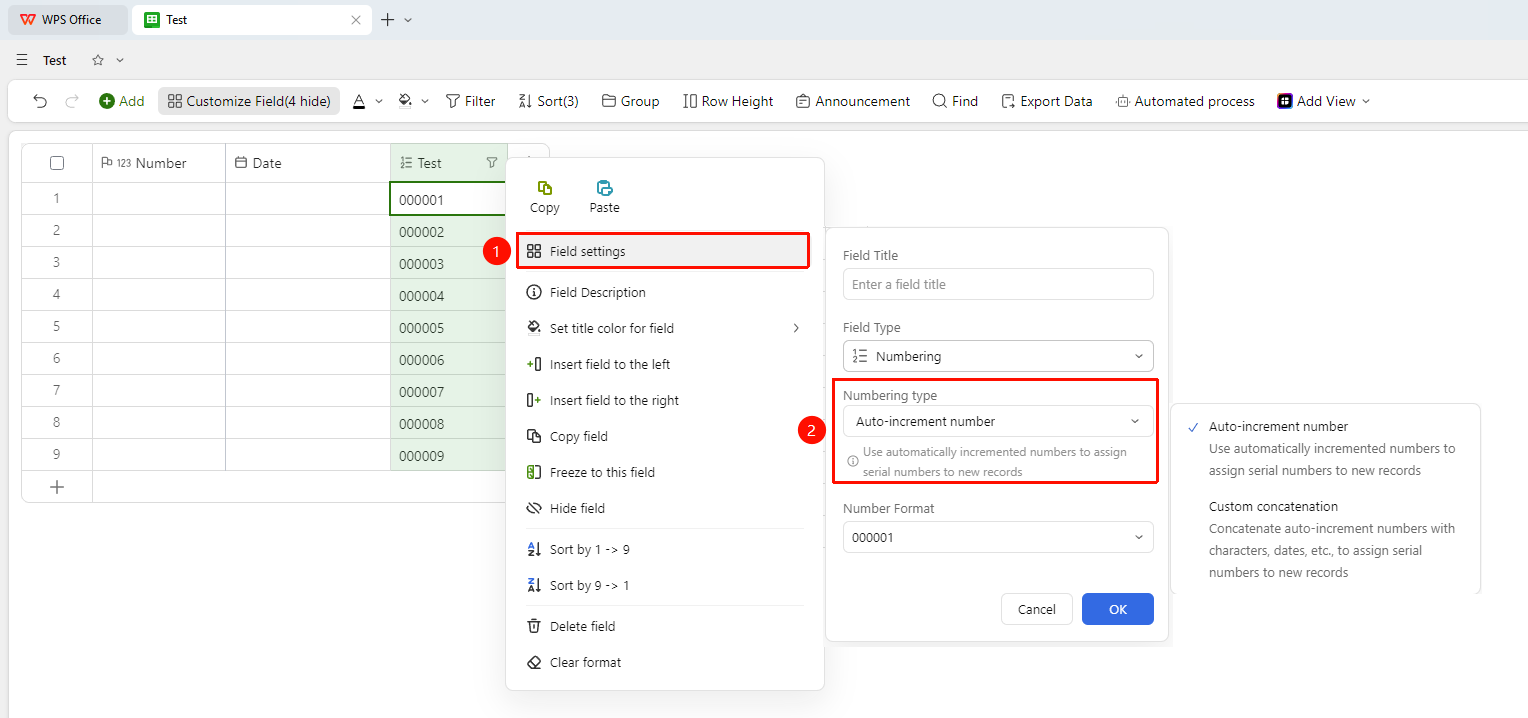Image resolution: width=1528 pixels, height=718 pixels.
Task: Open the Field Type Numbering dropdown
Action: tap(998, 356)
